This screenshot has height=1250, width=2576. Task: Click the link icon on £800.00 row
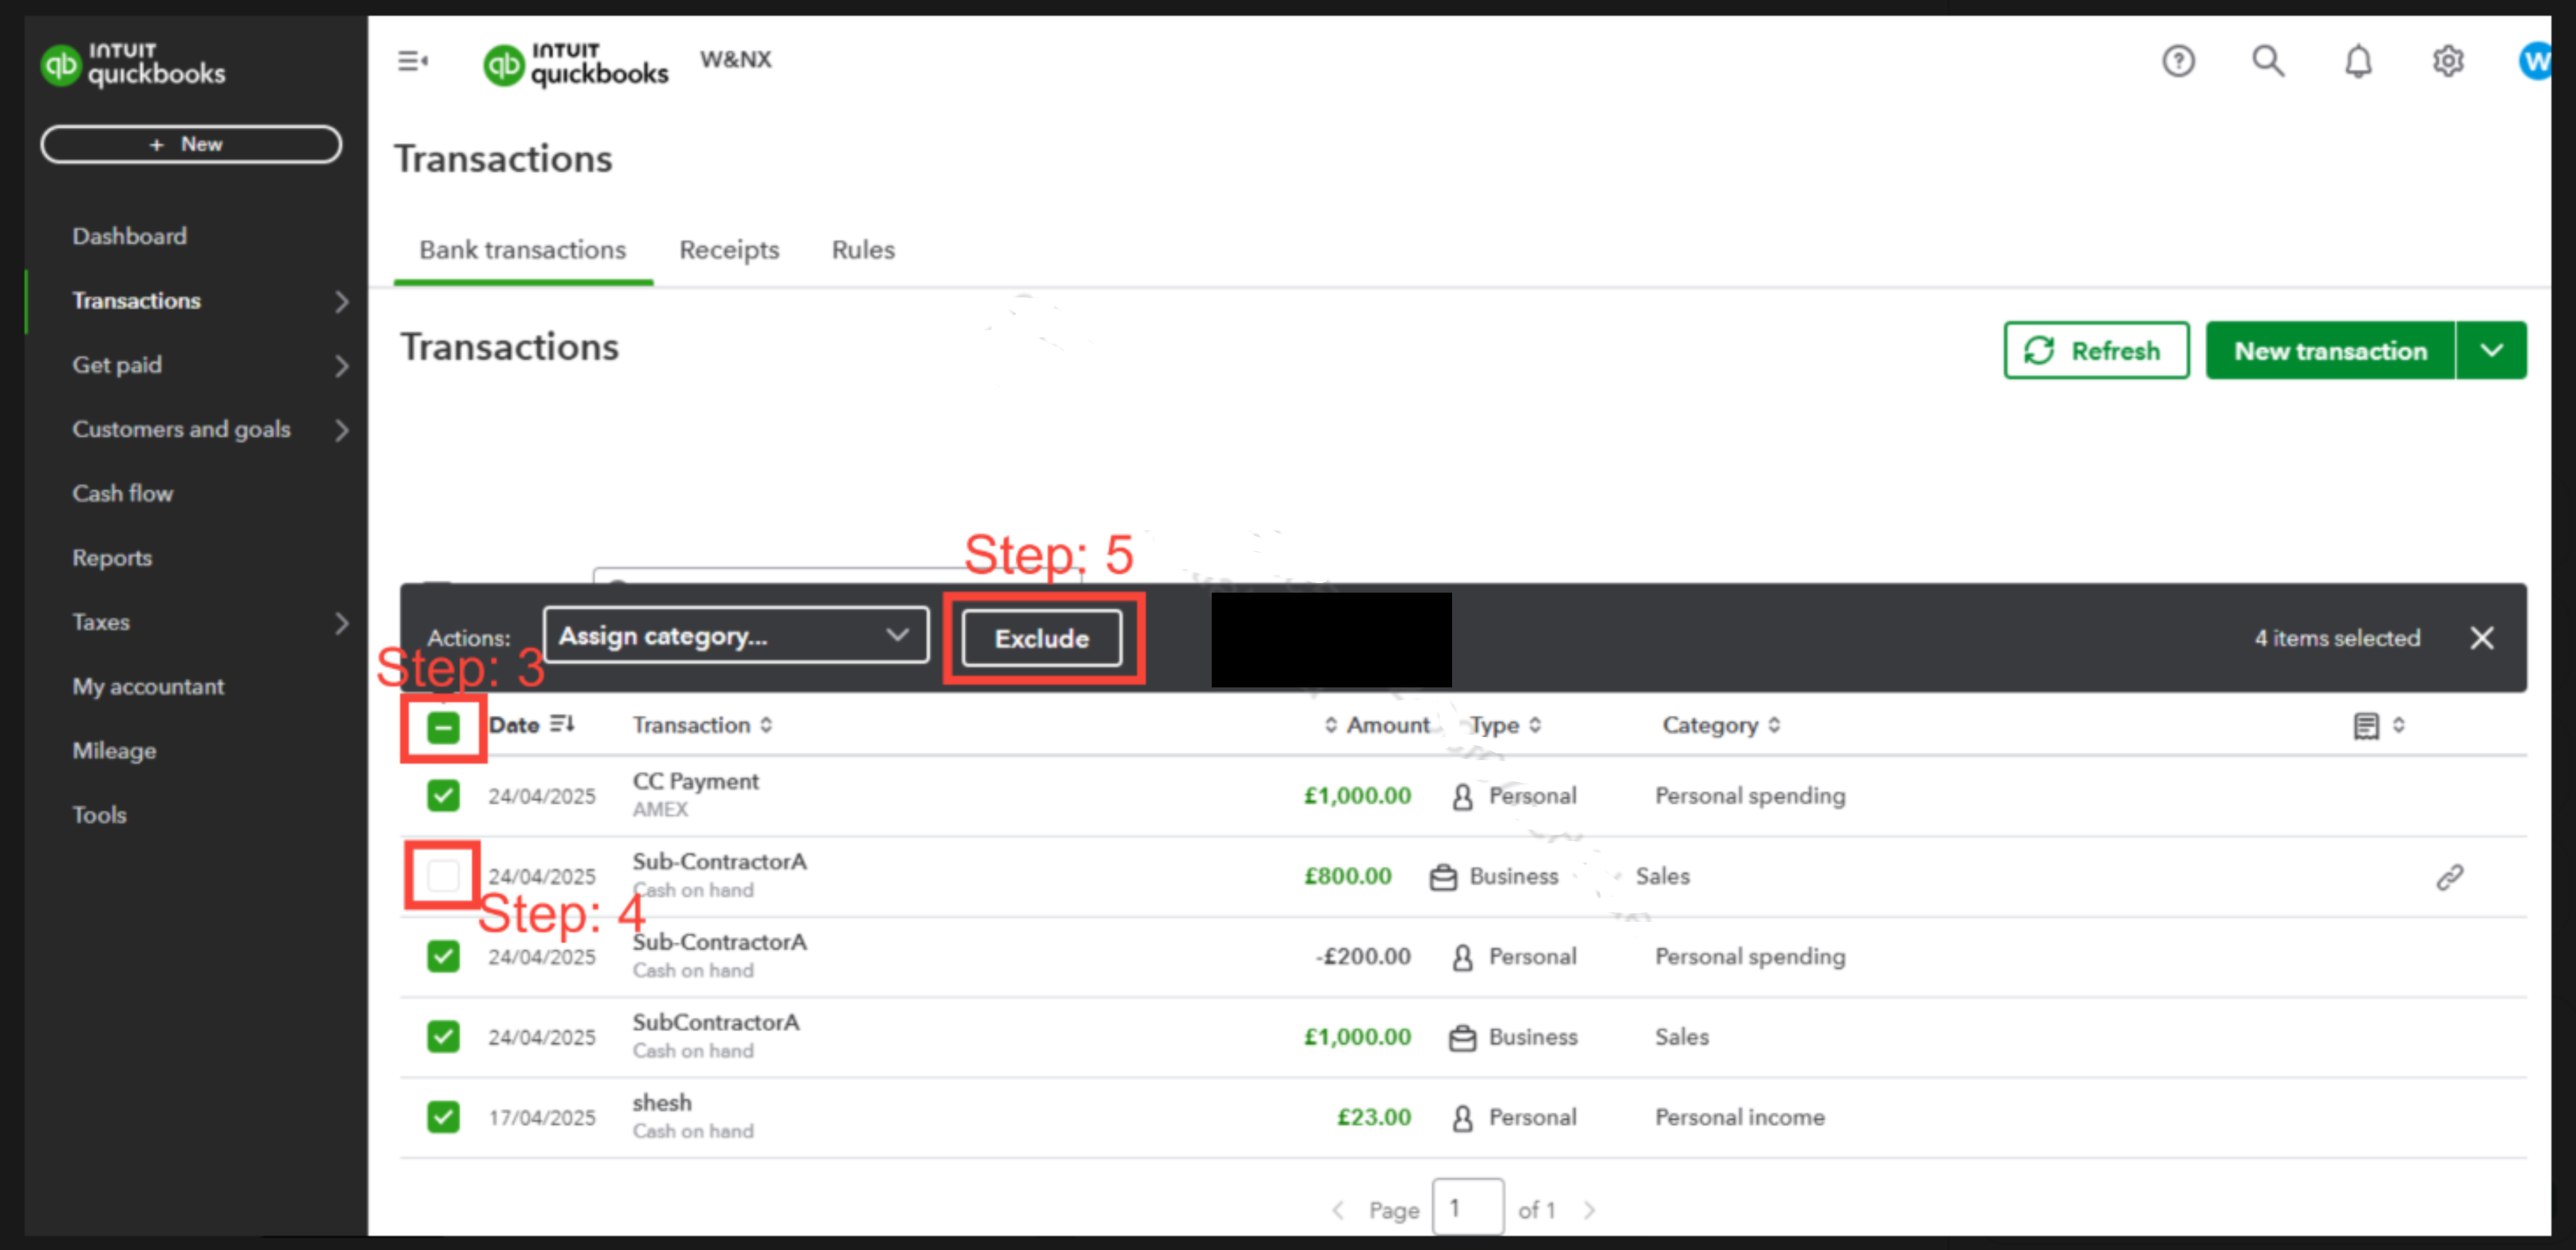point(2449,877)
